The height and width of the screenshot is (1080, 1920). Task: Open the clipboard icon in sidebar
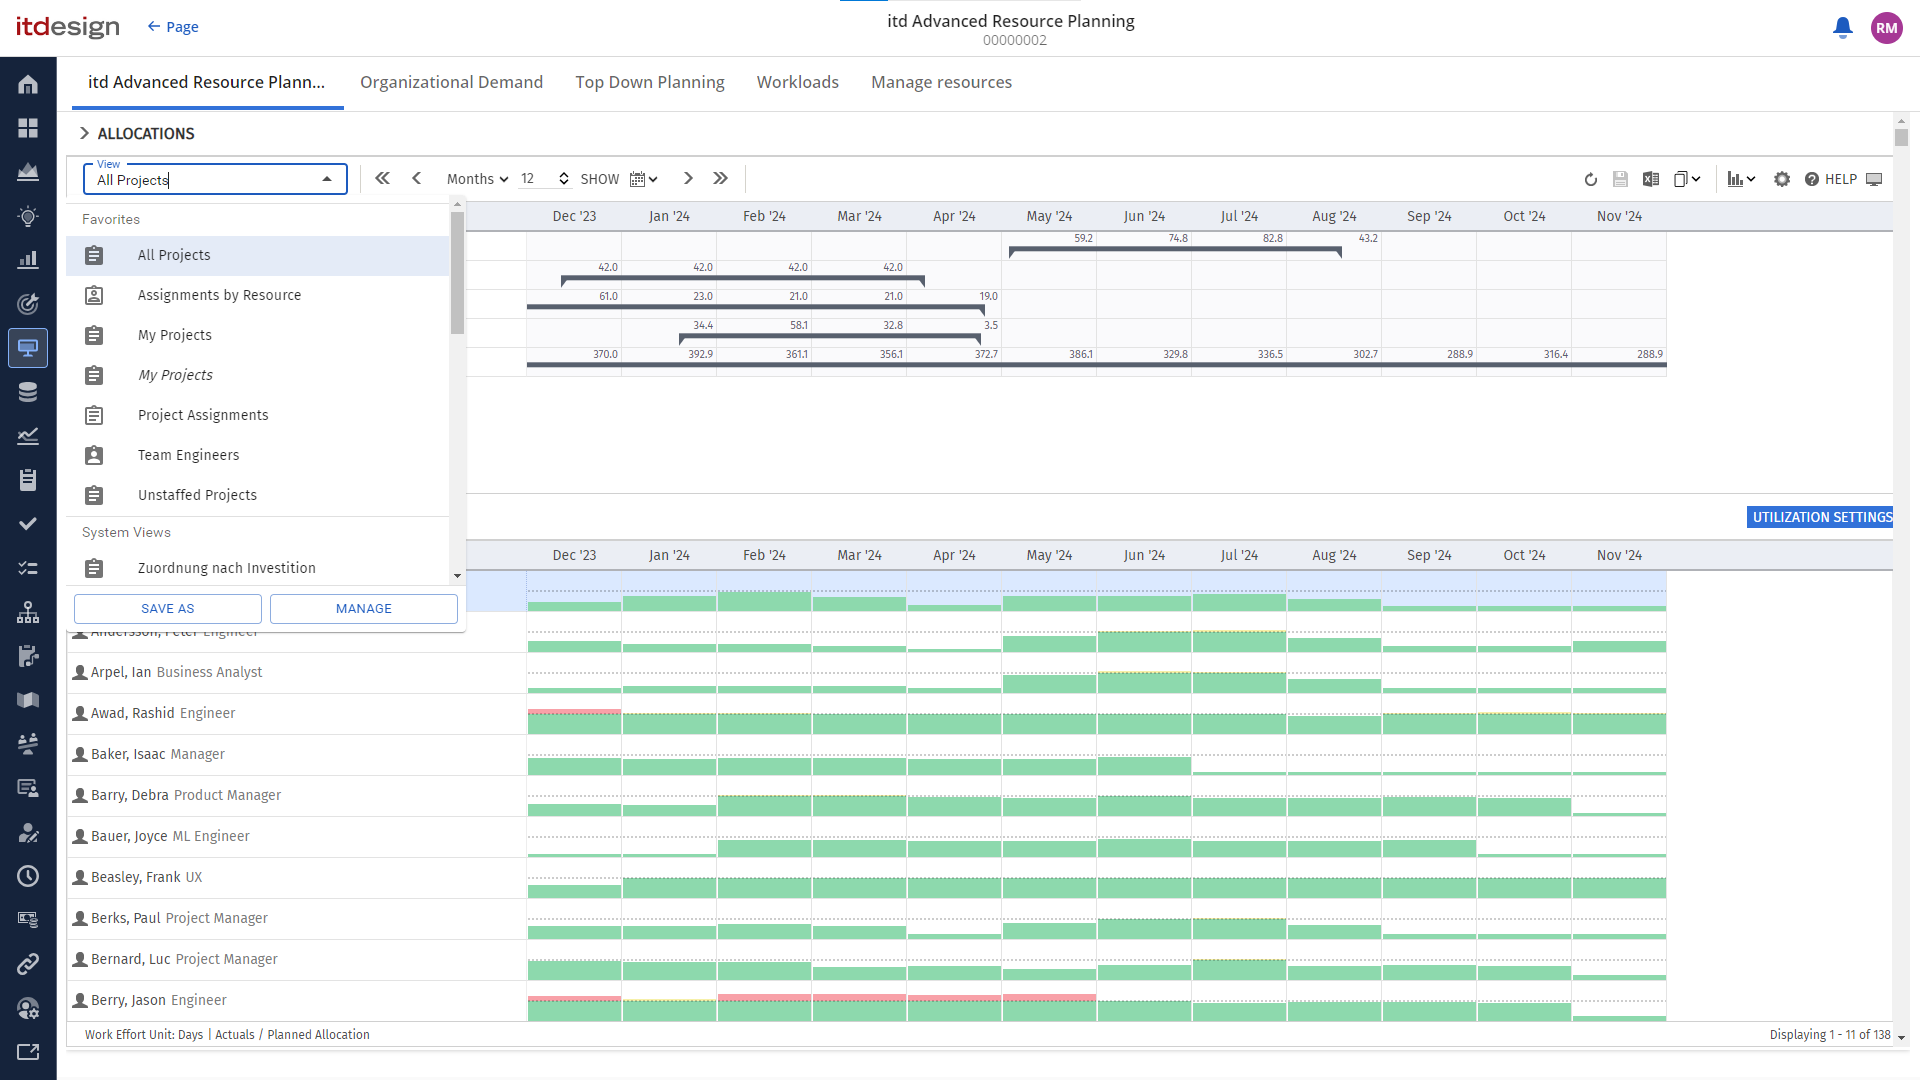tap(28, 480)
